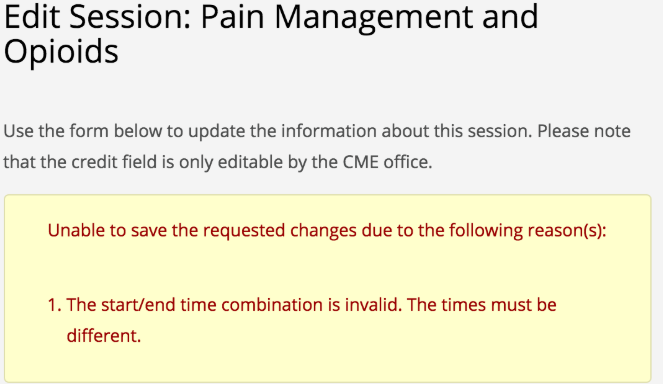Click the phrase "The times must be"
The width and height of the screenshot is (663, 384).
pyautogui.click(x=482, y=305)
